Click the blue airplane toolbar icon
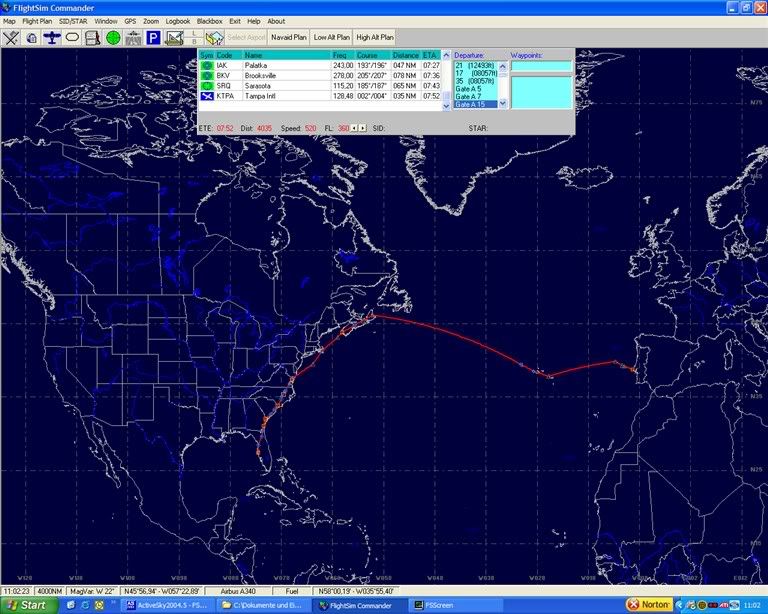Viewport: 768px width, 614px height. click(x=52, y=37)
